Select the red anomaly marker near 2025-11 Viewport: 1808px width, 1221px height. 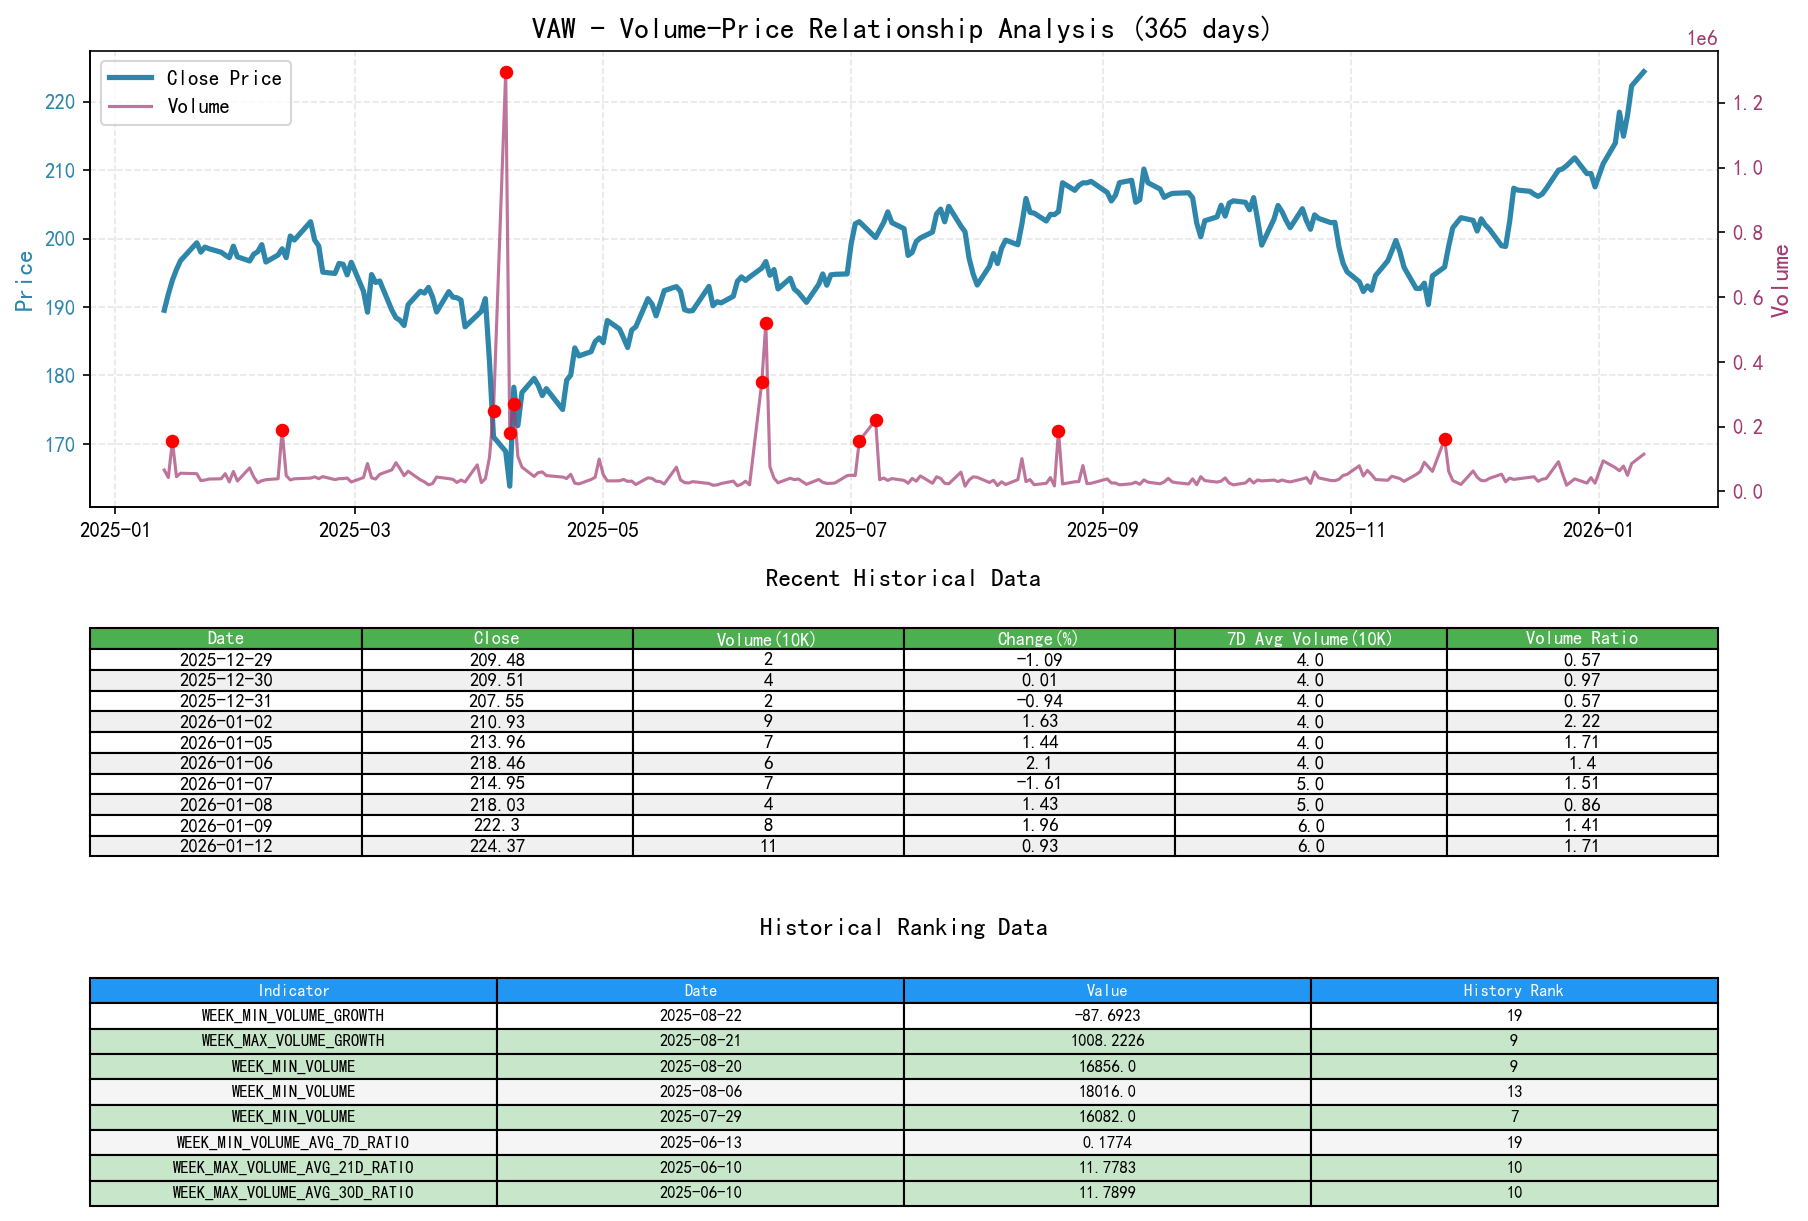[x=1444, y=438]
